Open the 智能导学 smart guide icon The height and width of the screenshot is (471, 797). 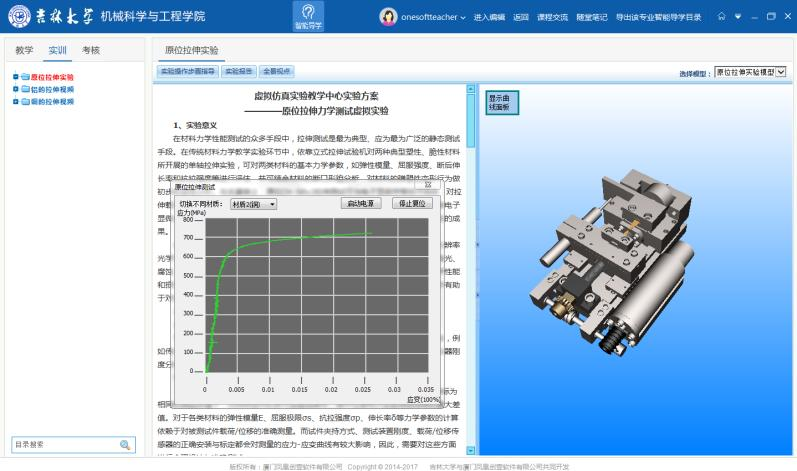[x=308, y=16]
